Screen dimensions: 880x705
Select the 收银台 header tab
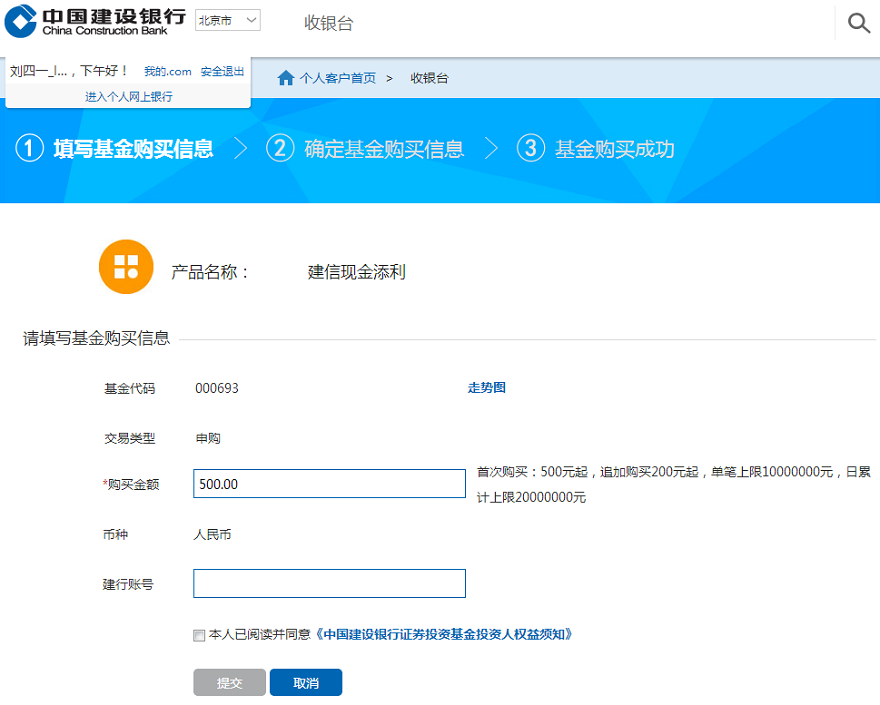(329, 23)
